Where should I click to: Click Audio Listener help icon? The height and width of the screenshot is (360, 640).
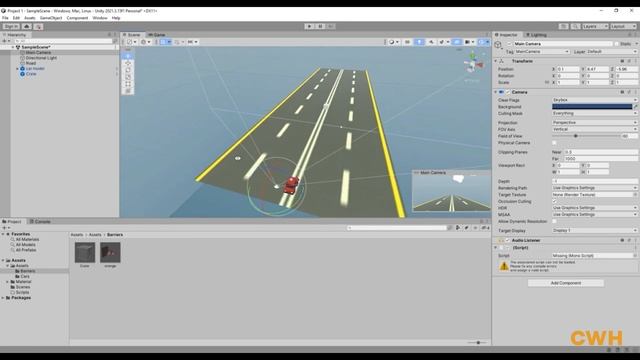(x=622, y=240)
